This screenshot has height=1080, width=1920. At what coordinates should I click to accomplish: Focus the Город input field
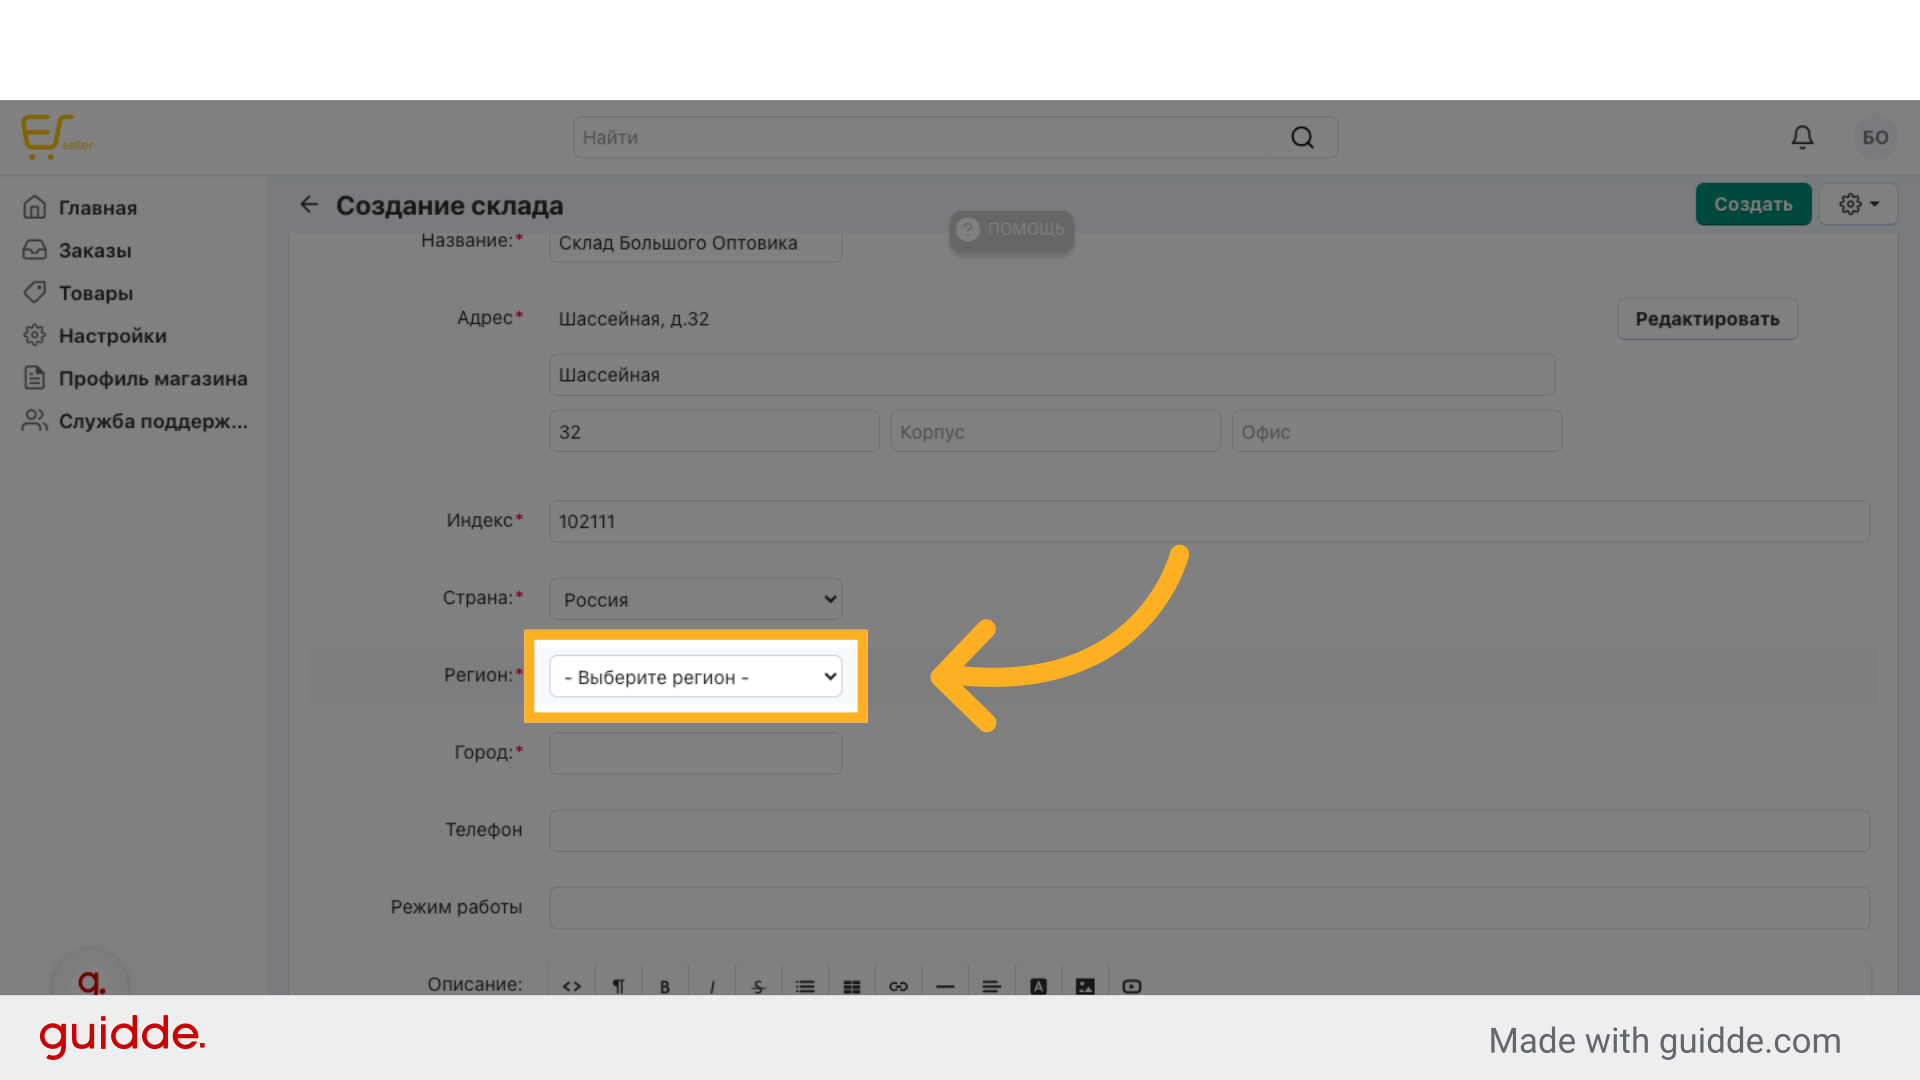696,753
